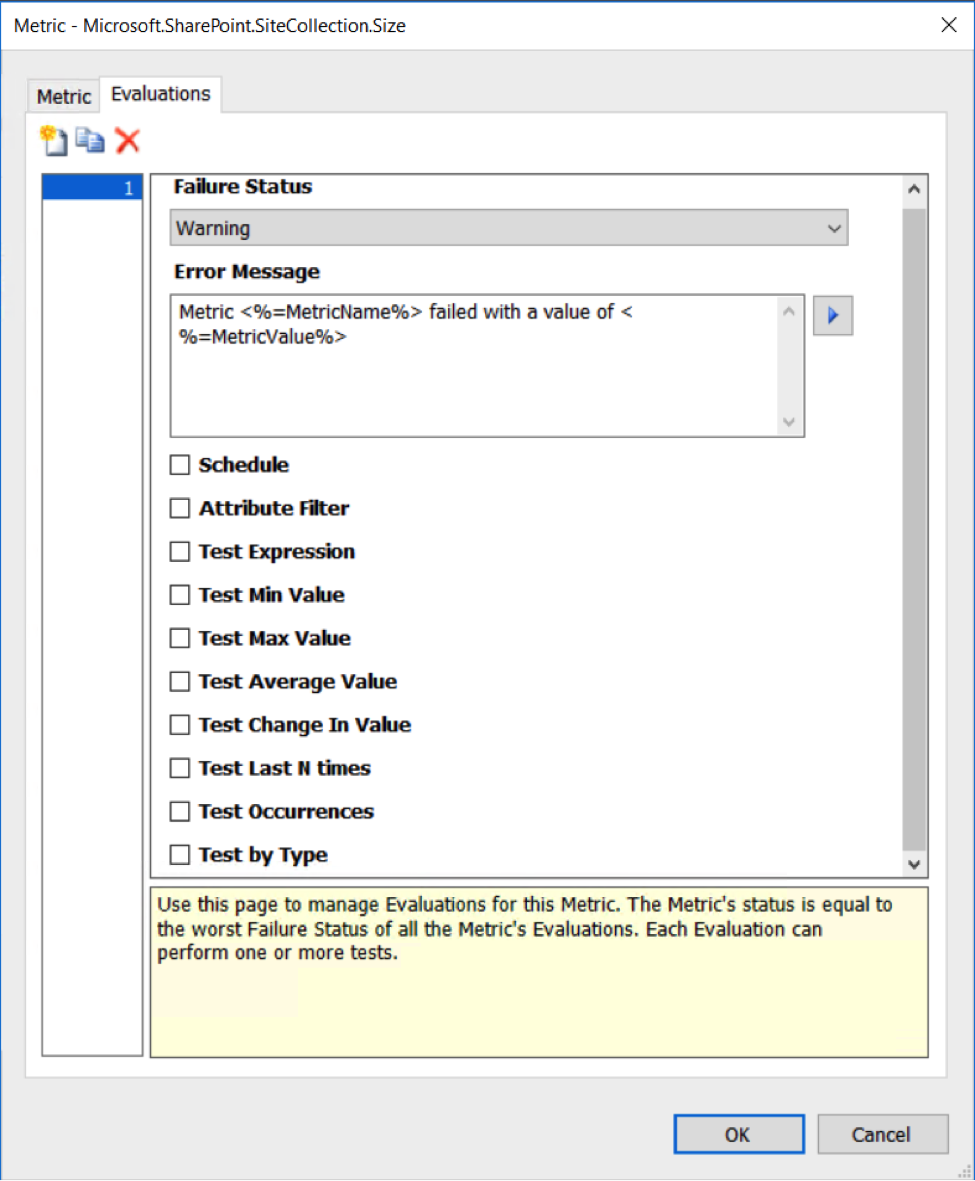Viewport: 975px width, 1181px height.
Task: Click the Error Message heading
Action: click(247, 271)
